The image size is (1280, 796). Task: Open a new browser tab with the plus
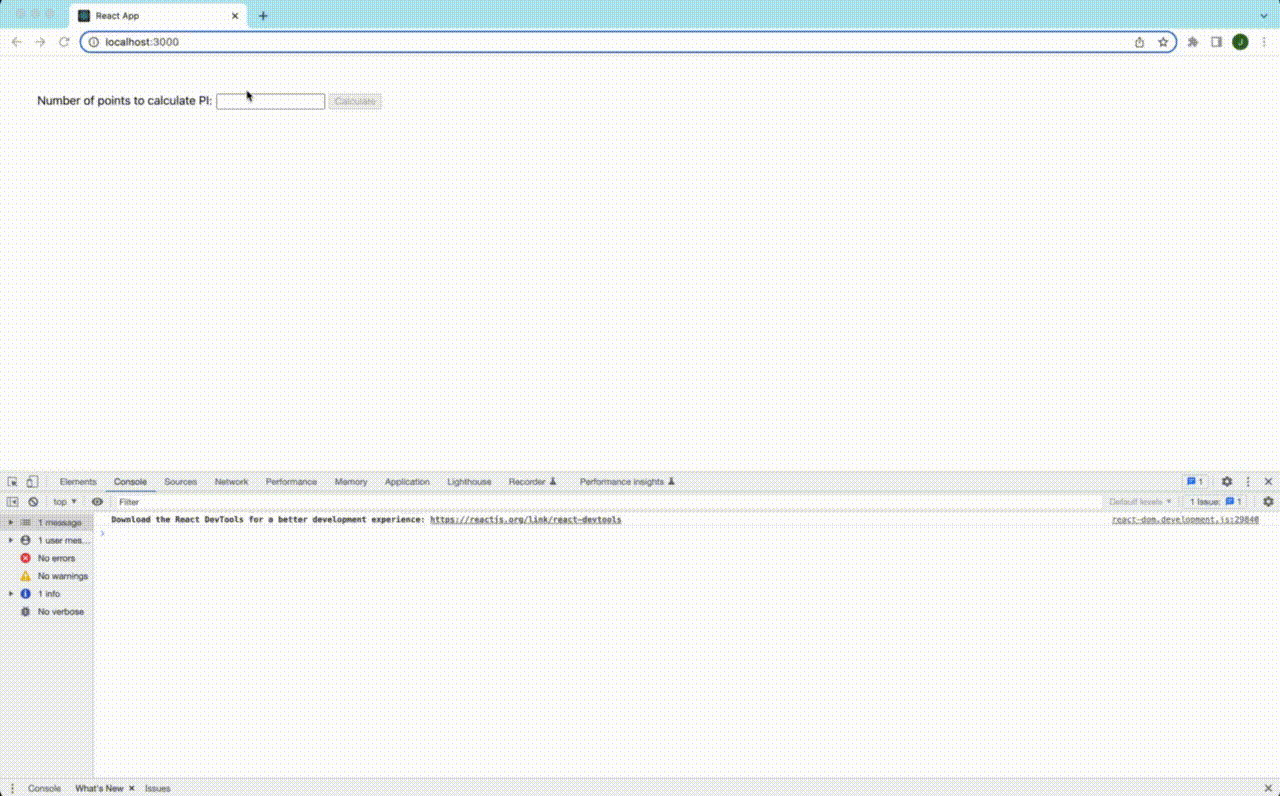click(263, 16)
